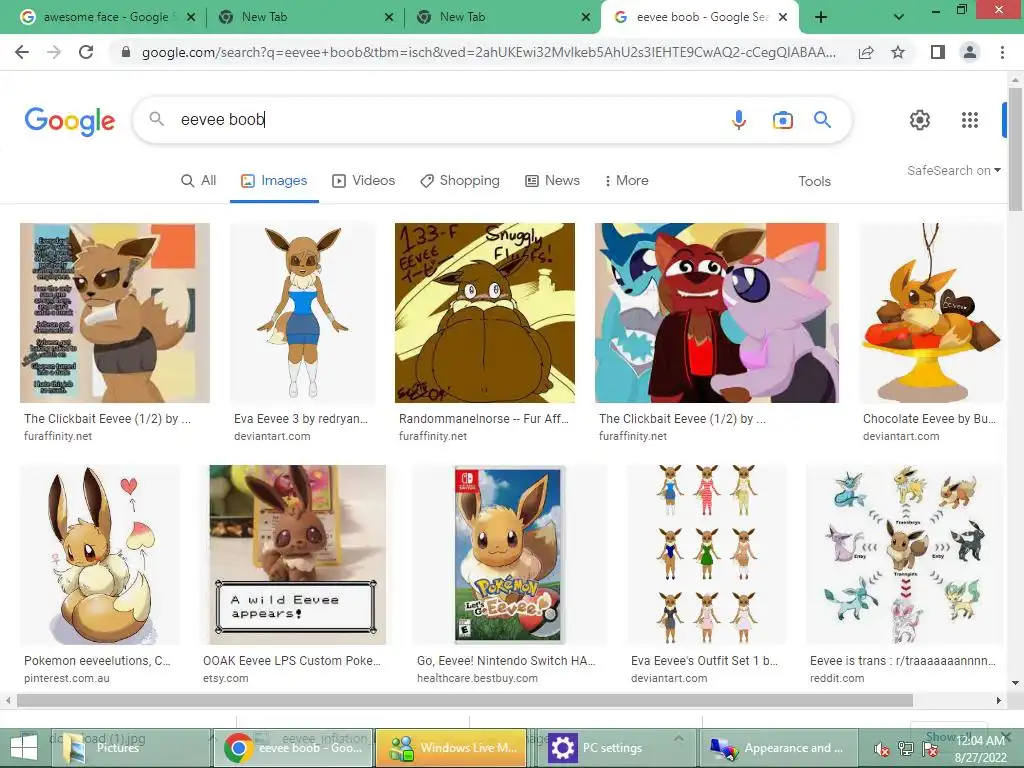The image size is (1024, 768).
Task: Select the Images tab
Action: [x=274, y=181]
